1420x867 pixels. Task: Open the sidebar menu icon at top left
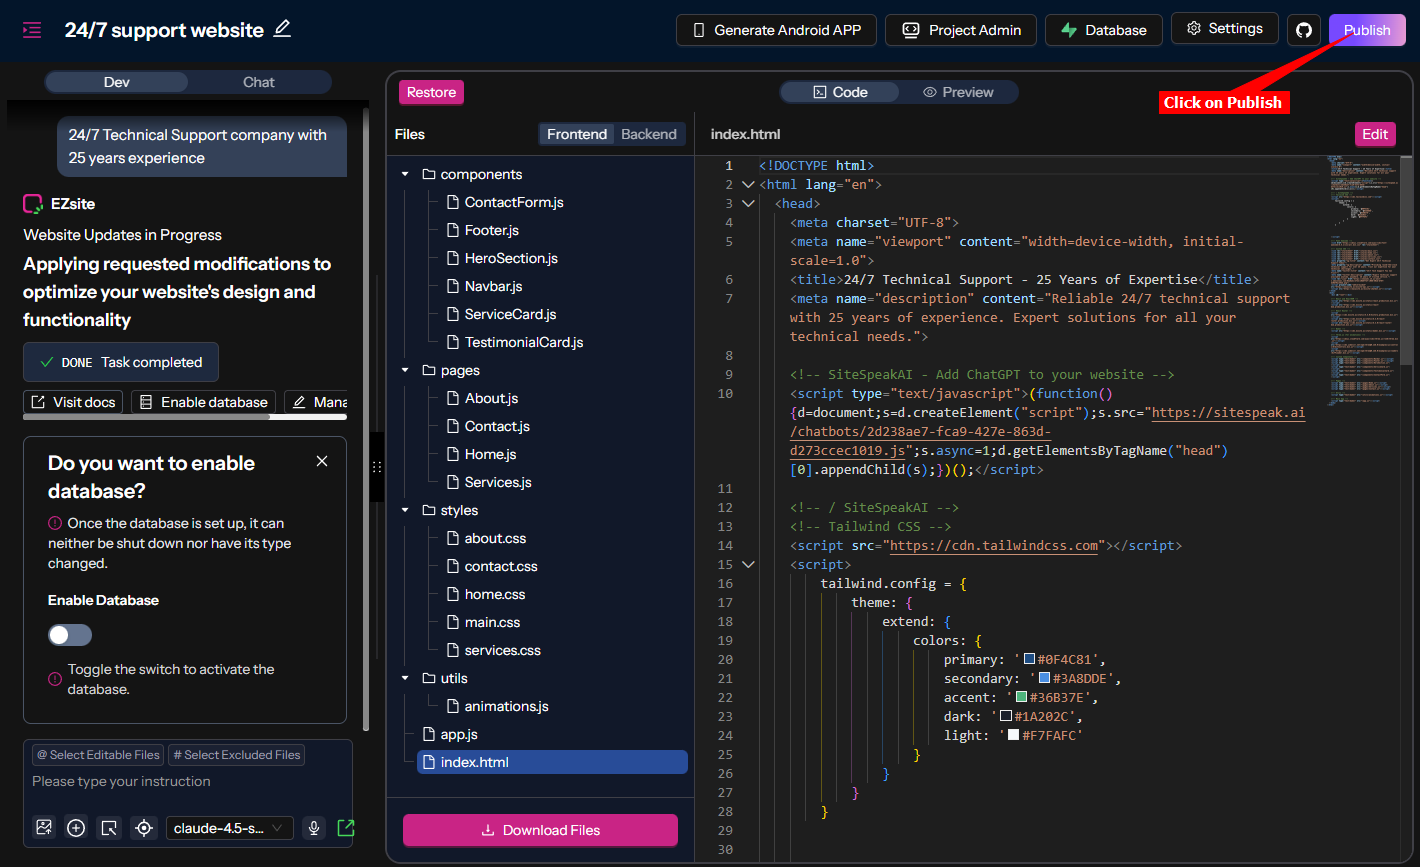tap(32, 30)
